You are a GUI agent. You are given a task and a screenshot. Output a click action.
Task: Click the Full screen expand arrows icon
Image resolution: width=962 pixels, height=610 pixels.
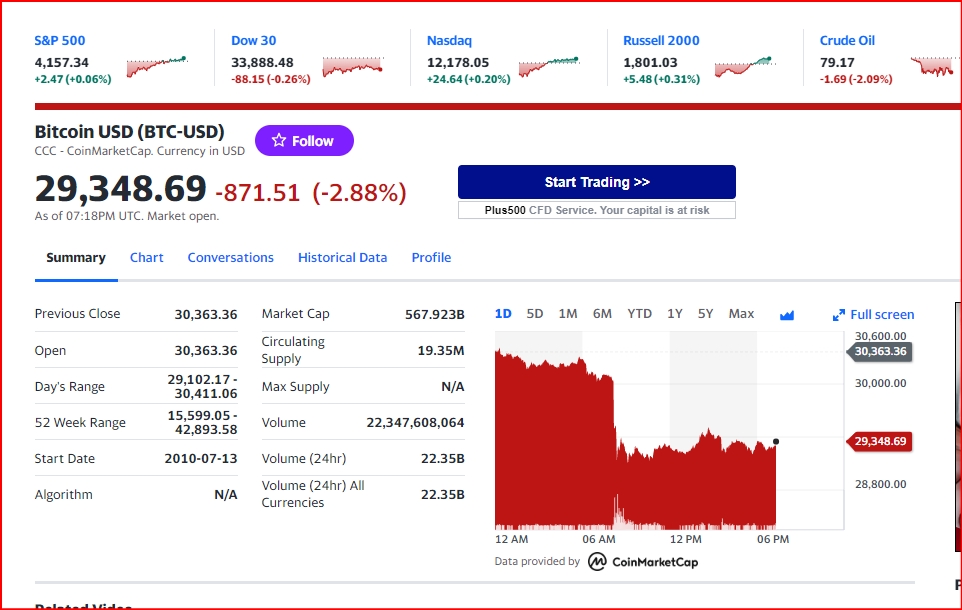(839, 315)
